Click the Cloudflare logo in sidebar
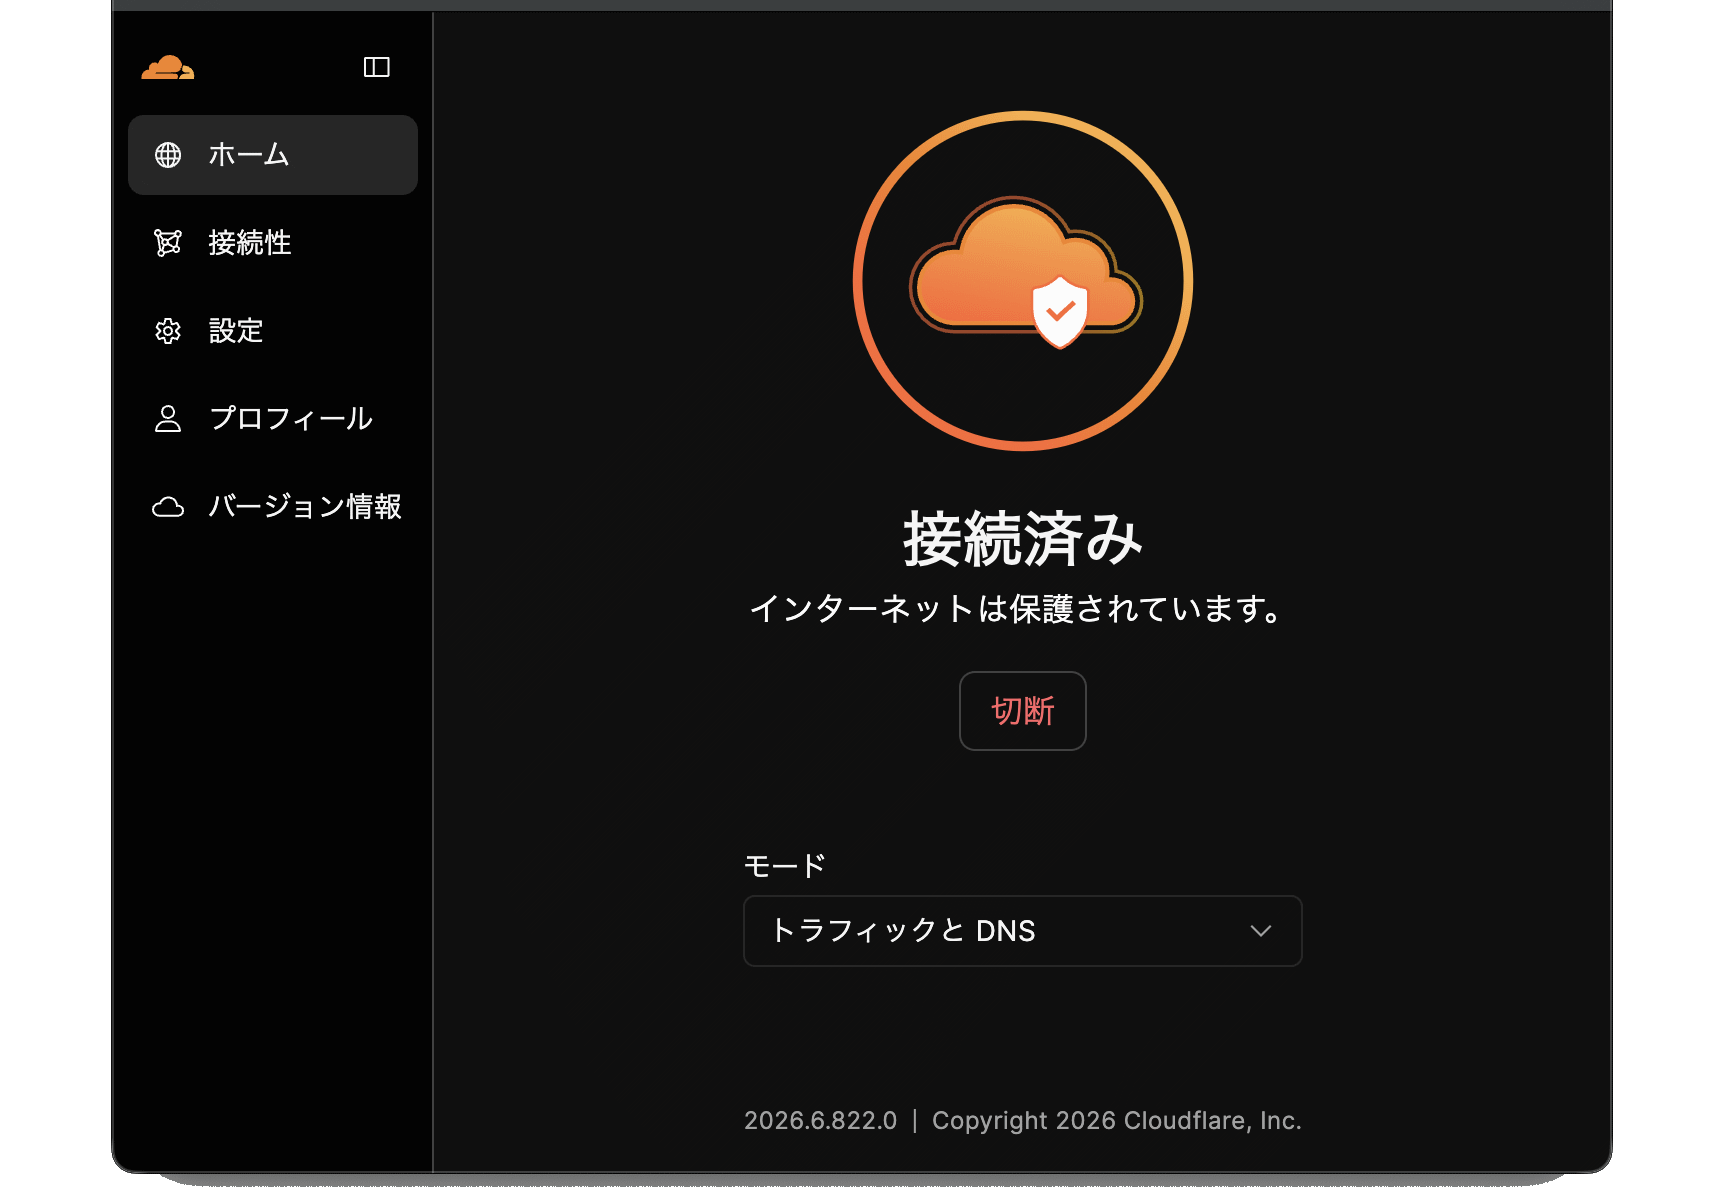The width and height of the screenshot is (1724, 1200). (168, 67)
